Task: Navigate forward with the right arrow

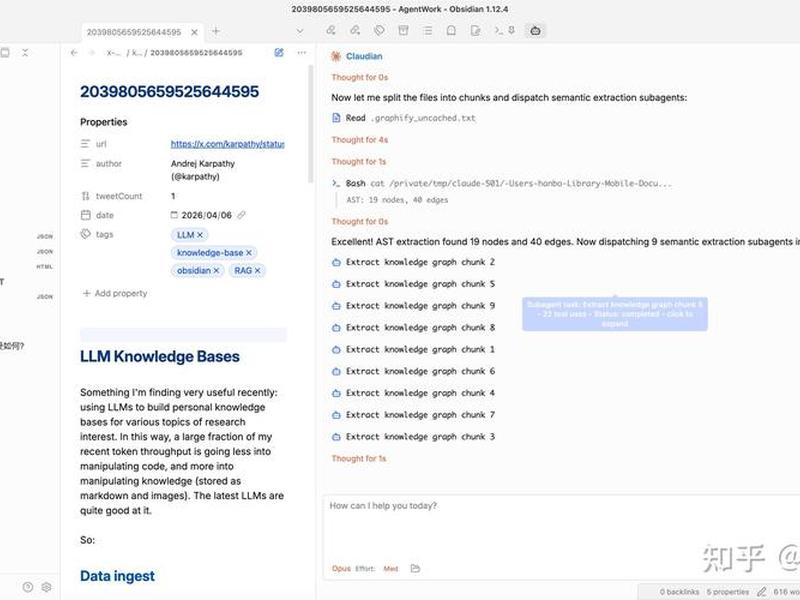Action: 92,53
